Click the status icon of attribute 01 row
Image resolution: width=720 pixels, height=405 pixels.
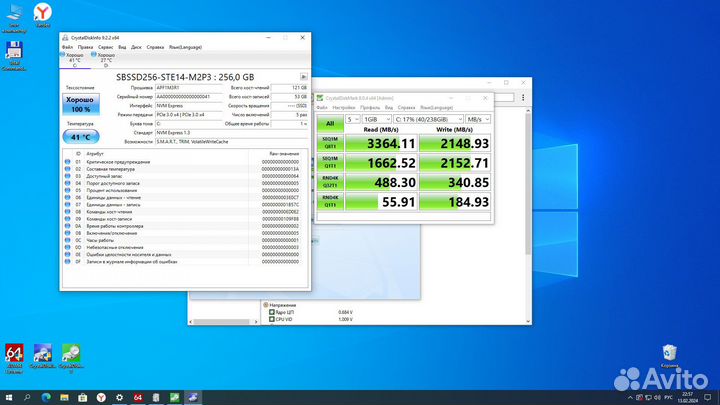67,162
